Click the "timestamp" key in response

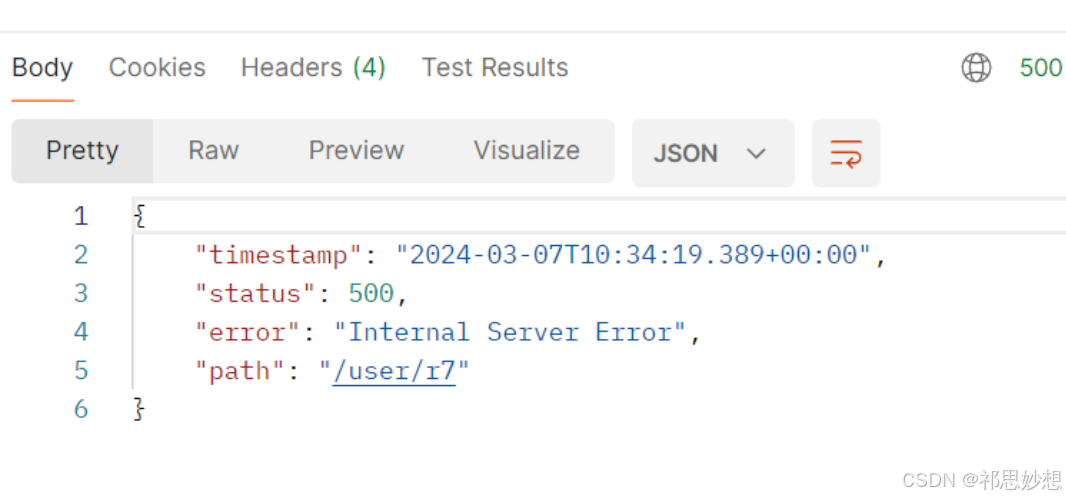(x=279, y=256)
